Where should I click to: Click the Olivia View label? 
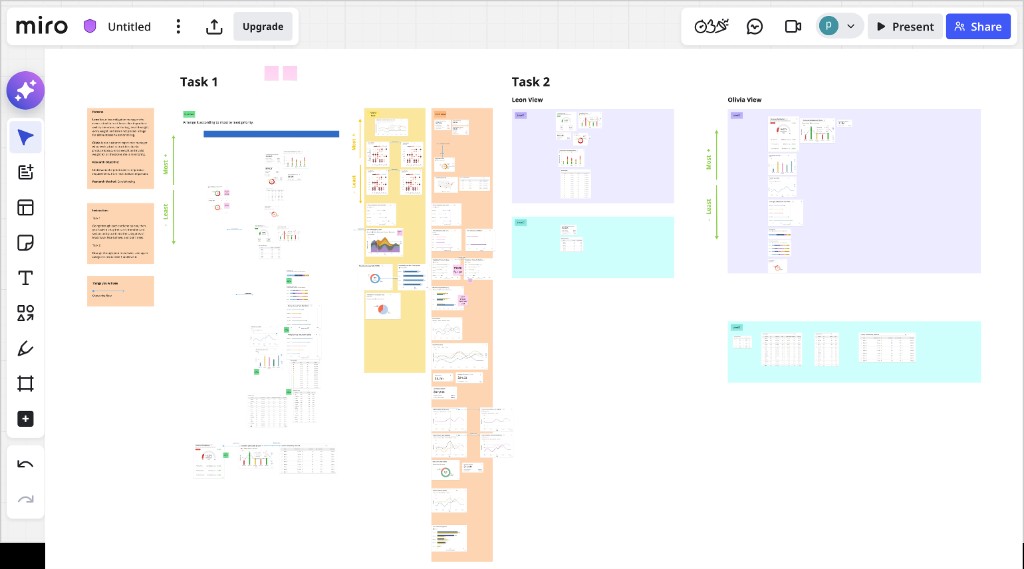(x=744, y=100)
